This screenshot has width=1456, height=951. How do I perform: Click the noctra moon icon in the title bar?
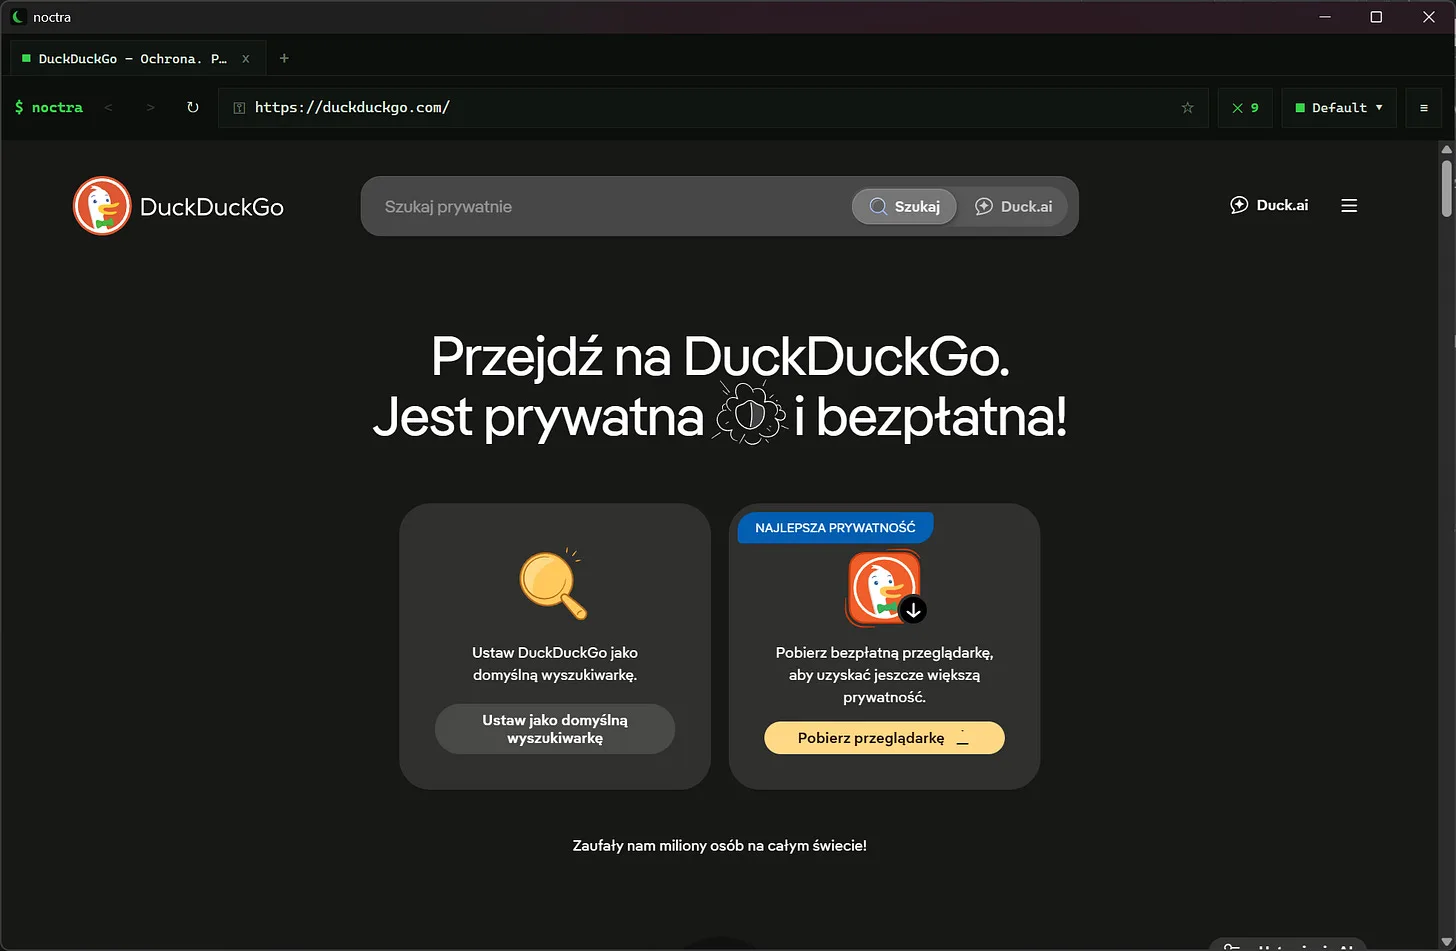click(19, 17)
